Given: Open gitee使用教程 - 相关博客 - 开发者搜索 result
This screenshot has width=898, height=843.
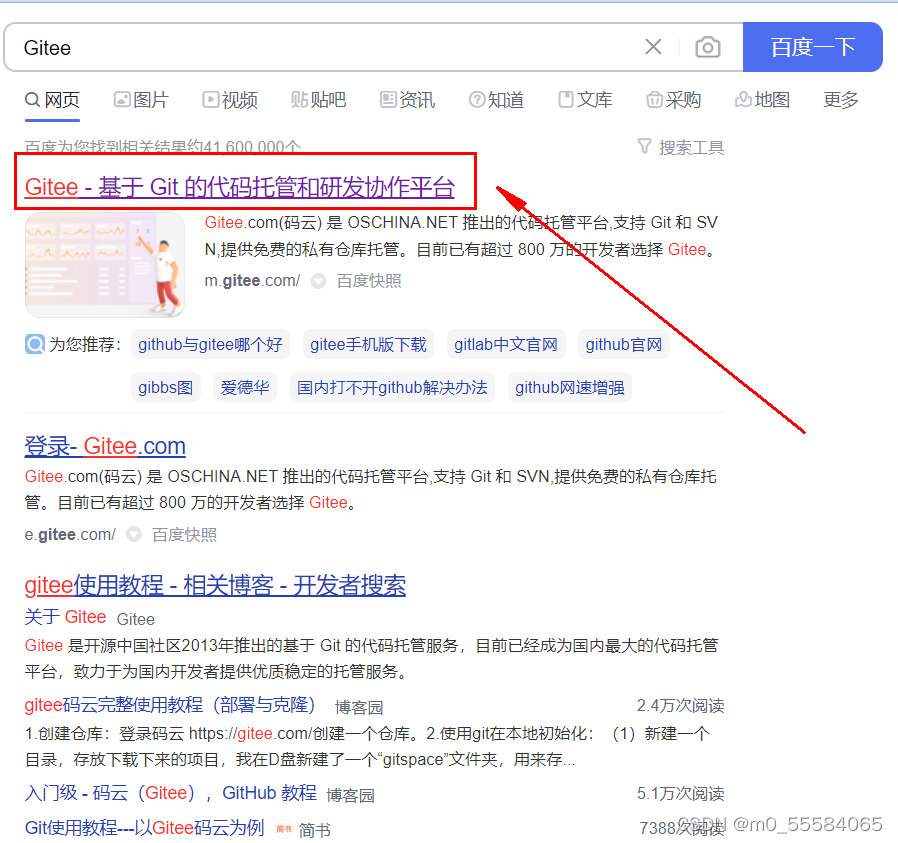Looking at the screenshot, I should (215, 585).
